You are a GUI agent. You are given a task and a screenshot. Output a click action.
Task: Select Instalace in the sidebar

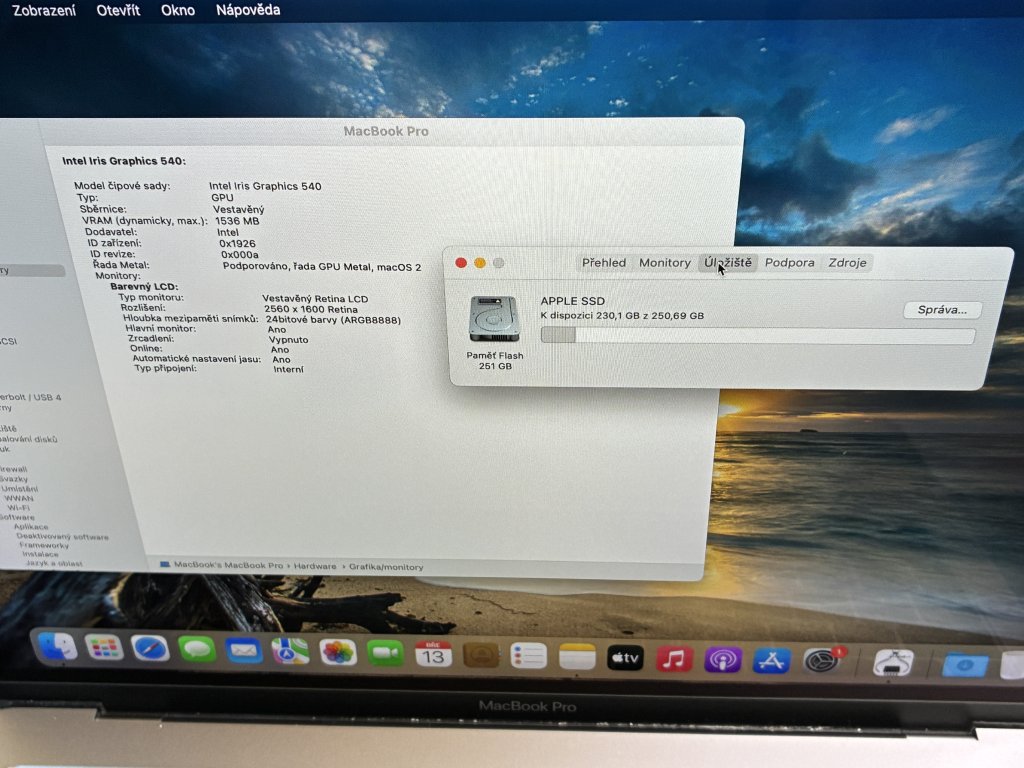[x=40, y=554]
